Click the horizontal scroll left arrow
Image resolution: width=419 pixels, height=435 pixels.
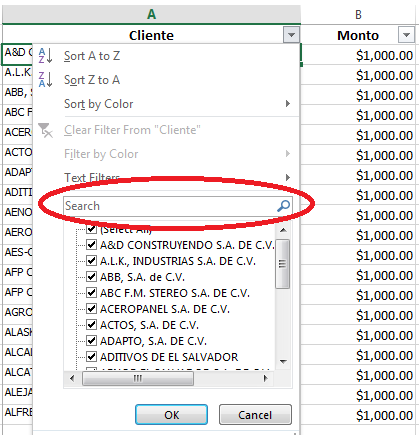tap(72, 378)
